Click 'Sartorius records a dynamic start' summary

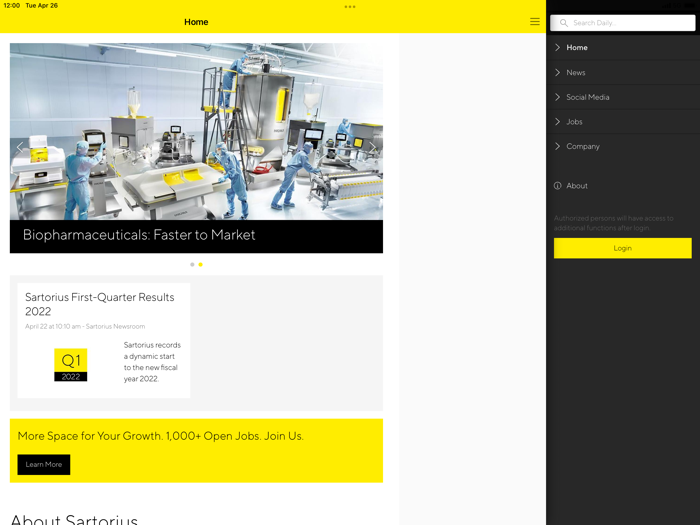pos(152,362)
